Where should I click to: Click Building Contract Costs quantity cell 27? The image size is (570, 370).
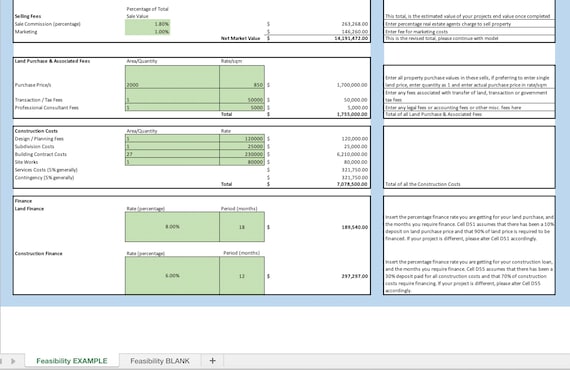(x=172, y=154)
